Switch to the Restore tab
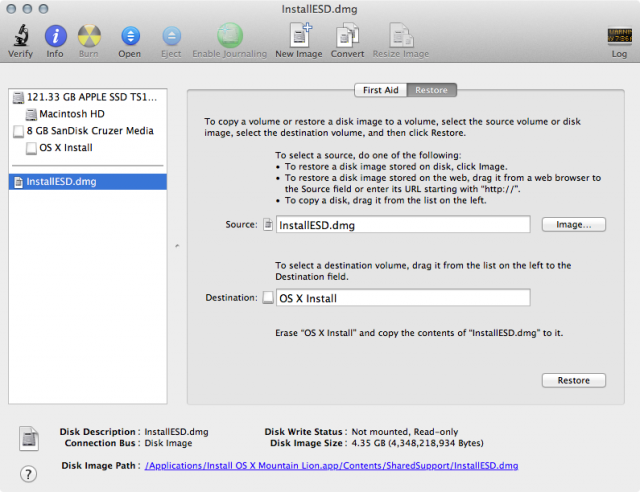 pos(431,90)
